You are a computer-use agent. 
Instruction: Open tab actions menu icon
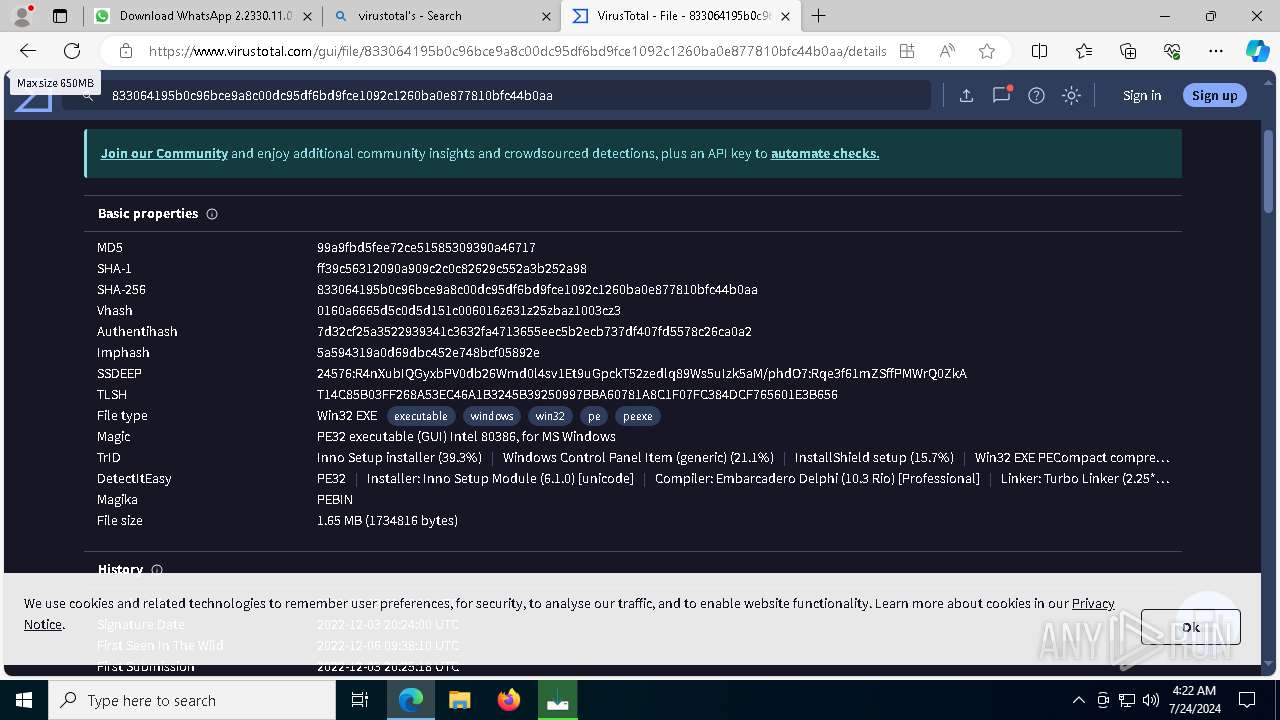point(60,16)
